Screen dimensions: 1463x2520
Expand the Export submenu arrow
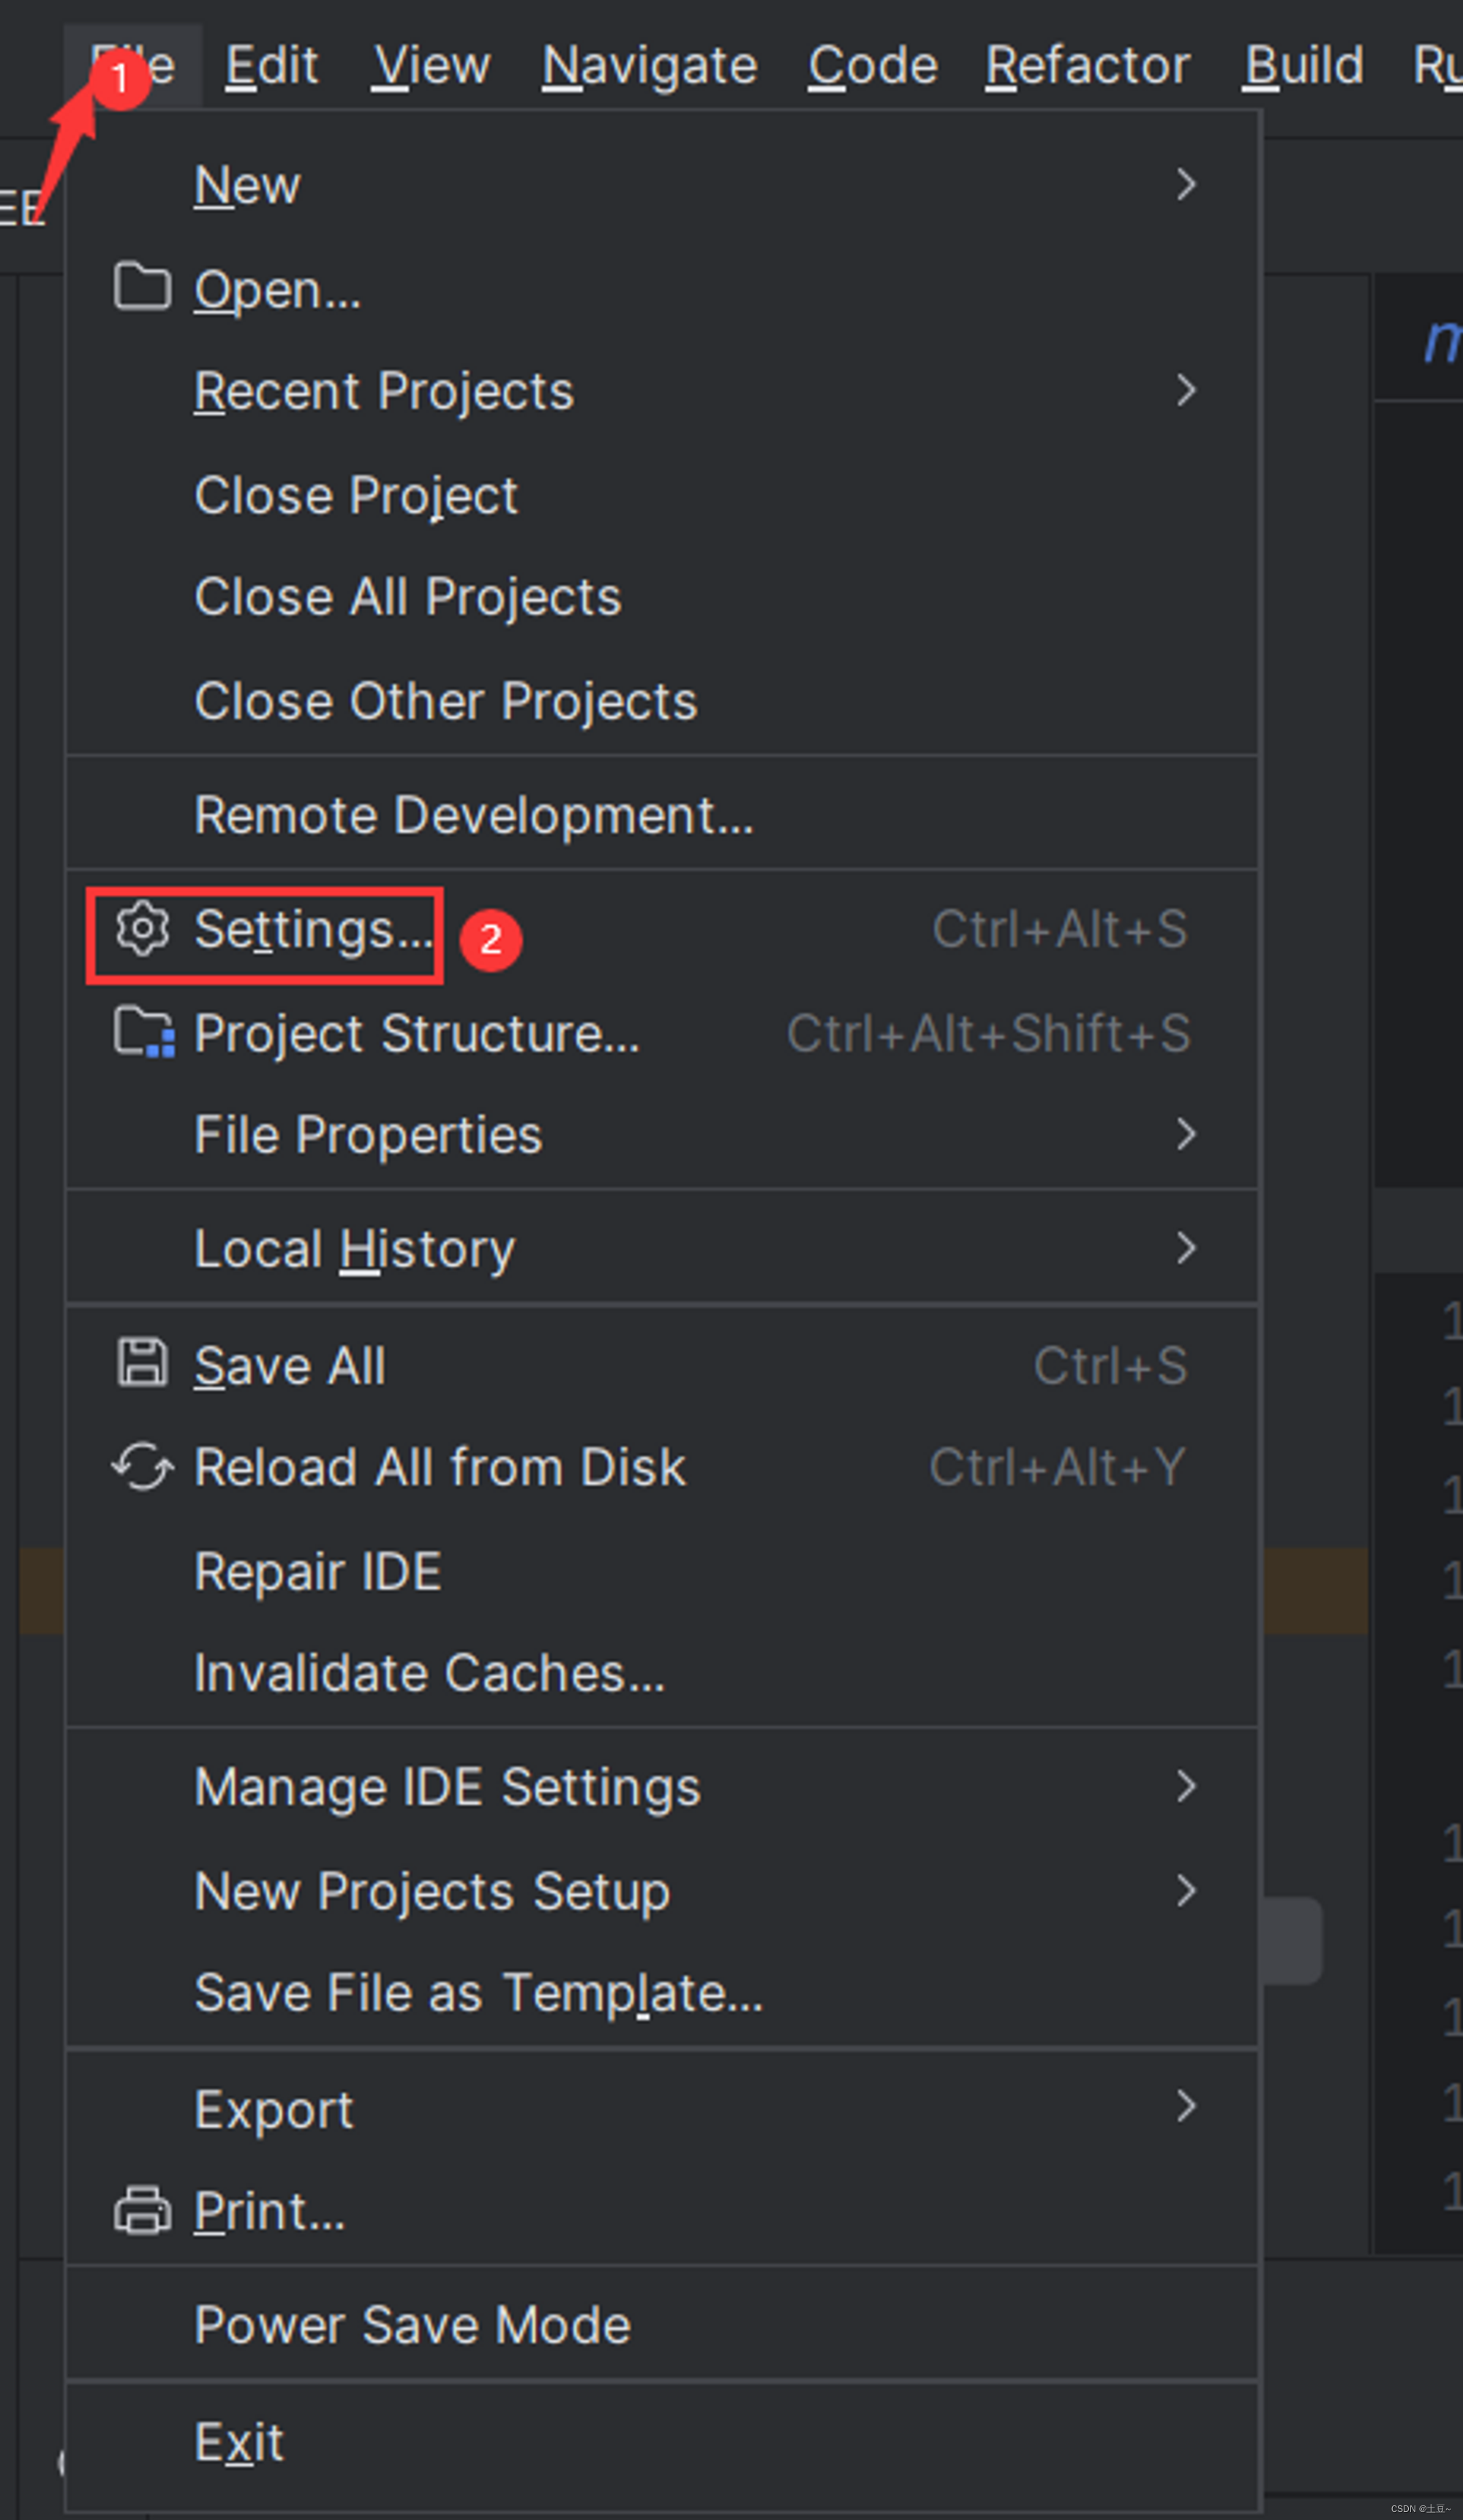pyautogui.click(x=1186, y=2107)
